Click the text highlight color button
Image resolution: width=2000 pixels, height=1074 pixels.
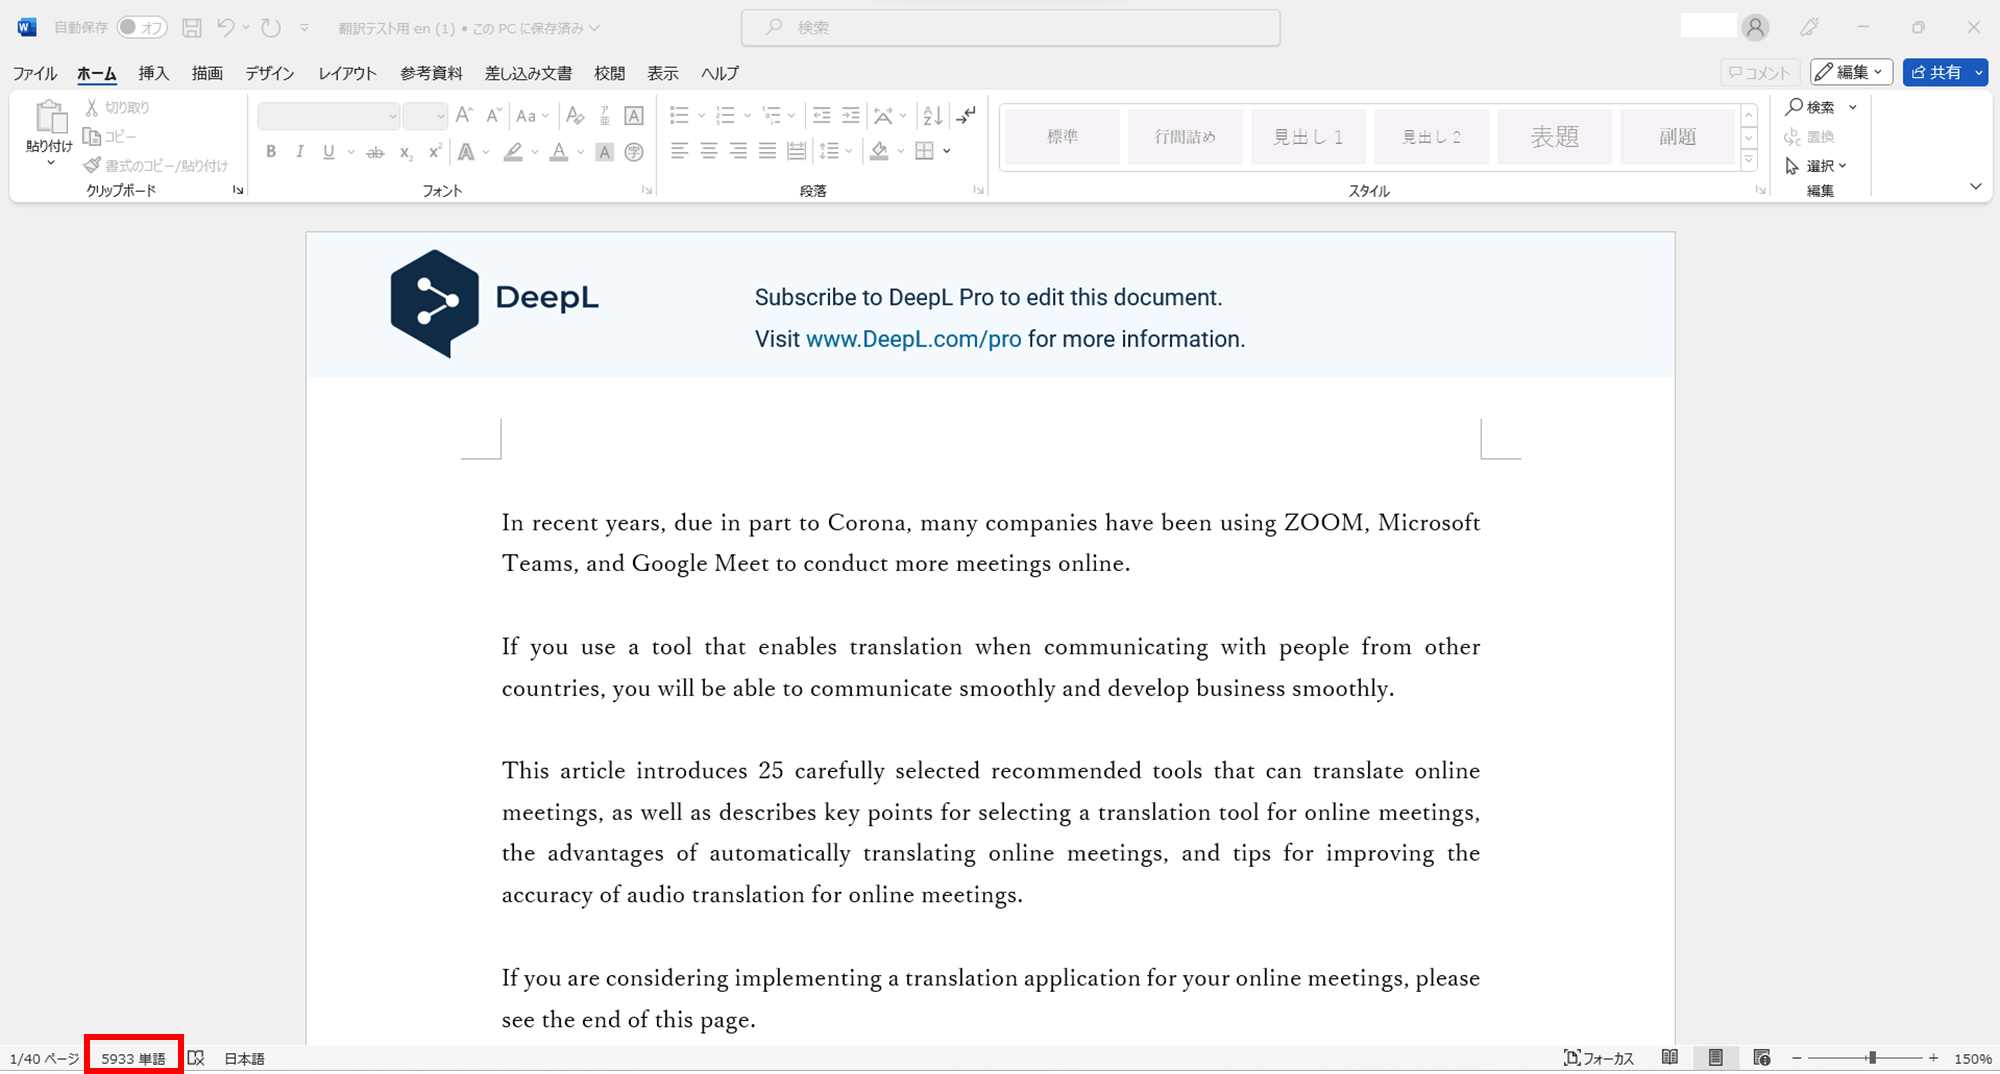coord(513,152)
